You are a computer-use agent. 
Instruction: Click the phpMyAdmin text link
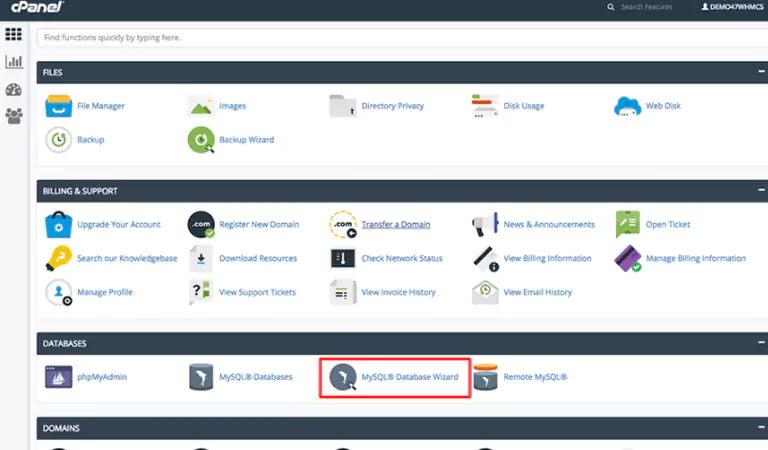point(102,377)
